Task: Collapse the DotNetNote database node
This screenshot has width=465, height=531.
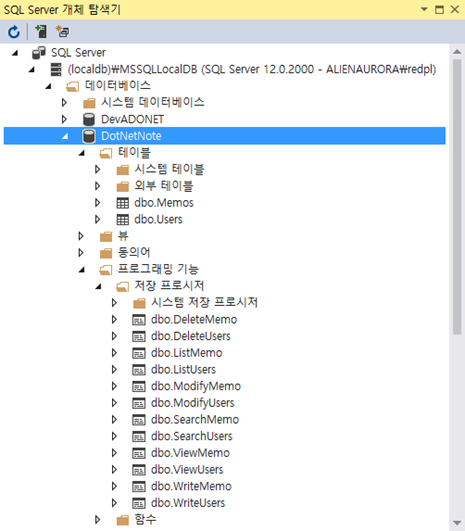Action: click(65, 136)
